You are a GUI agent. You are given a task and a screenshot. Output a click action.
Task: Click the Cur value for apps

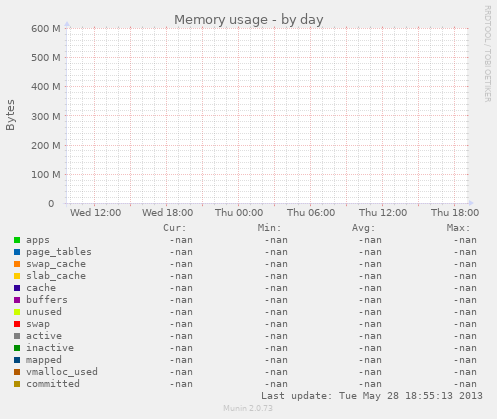181,240
